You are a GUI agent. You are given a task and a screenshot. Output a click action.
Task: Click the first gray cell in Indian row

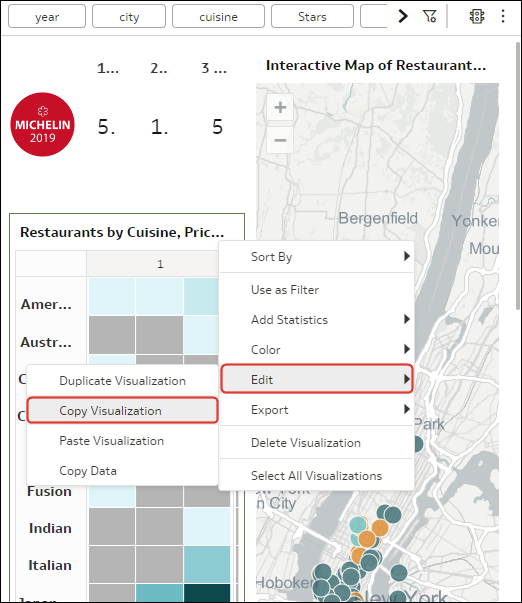coord(112,526)
